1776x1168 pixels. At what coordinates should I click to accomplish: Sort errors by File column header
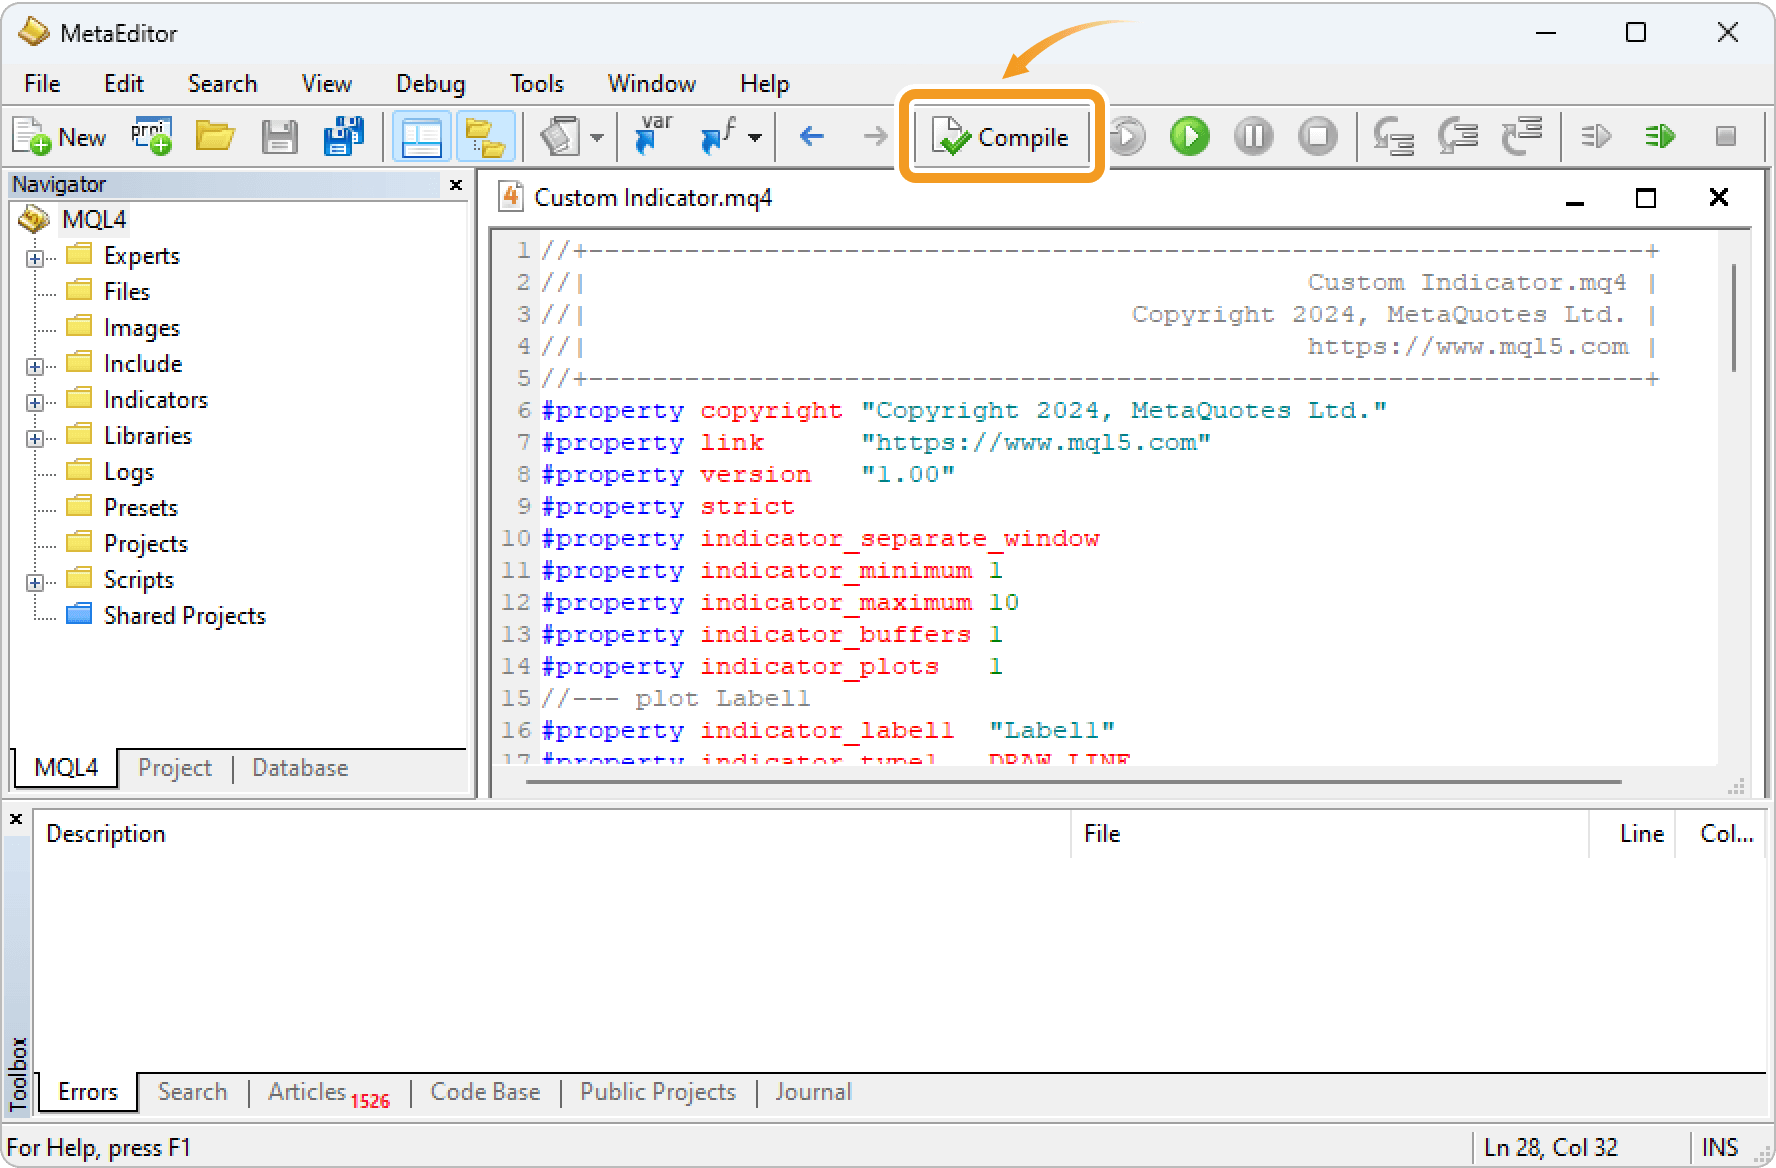click(x=1331, y=834)
